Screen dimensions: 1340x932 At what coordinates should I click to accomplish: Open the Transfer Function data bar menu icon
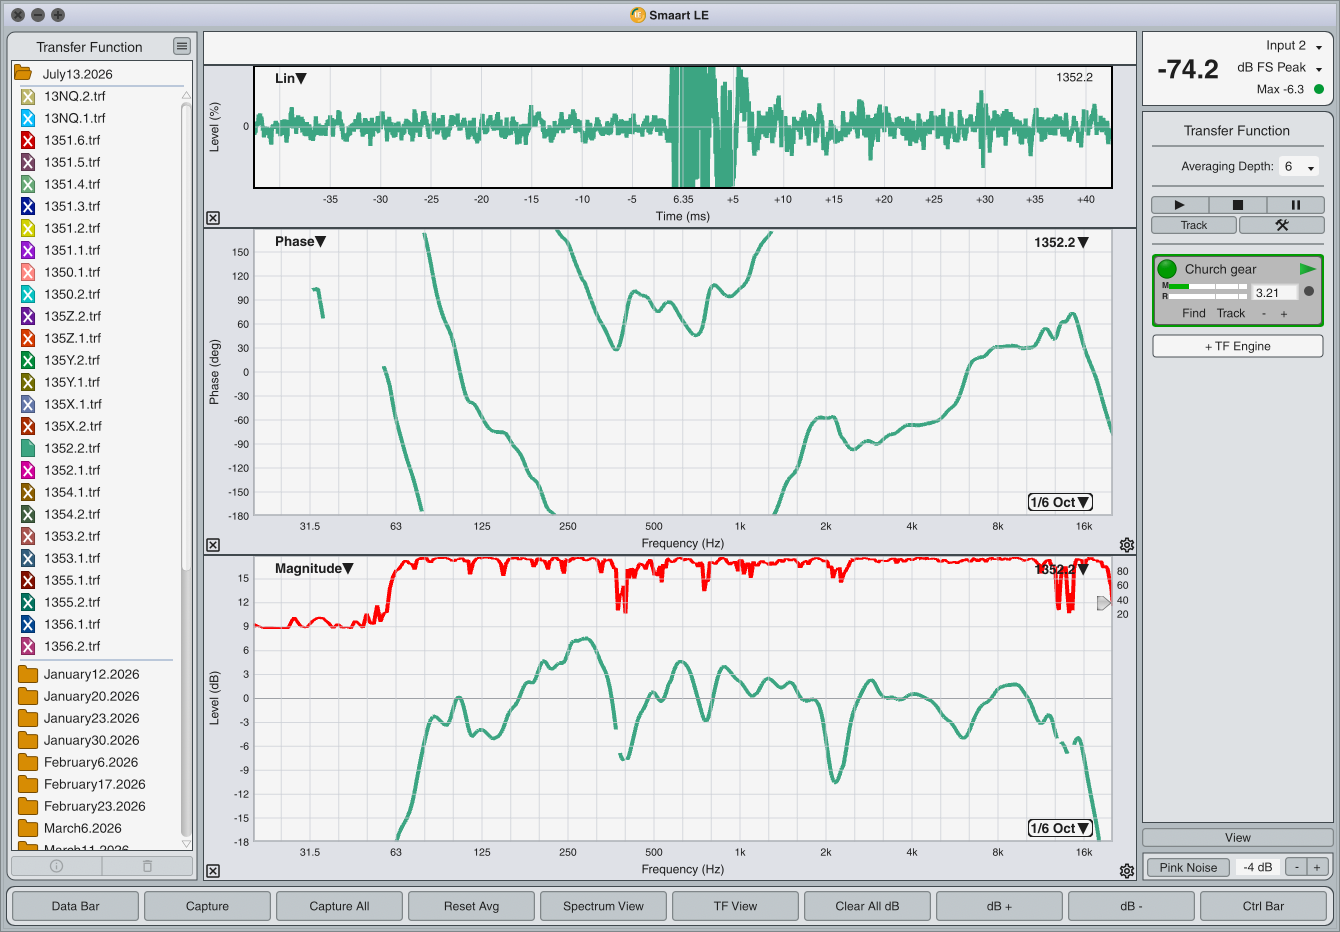click(181, 46)
